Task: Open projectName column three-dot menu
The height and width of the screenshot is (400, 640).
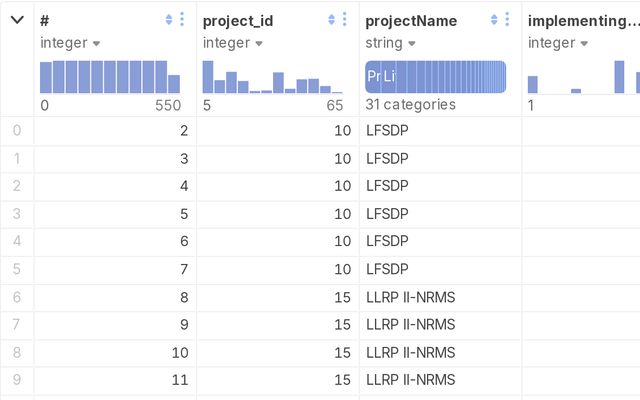Action: tap(508, 20)
